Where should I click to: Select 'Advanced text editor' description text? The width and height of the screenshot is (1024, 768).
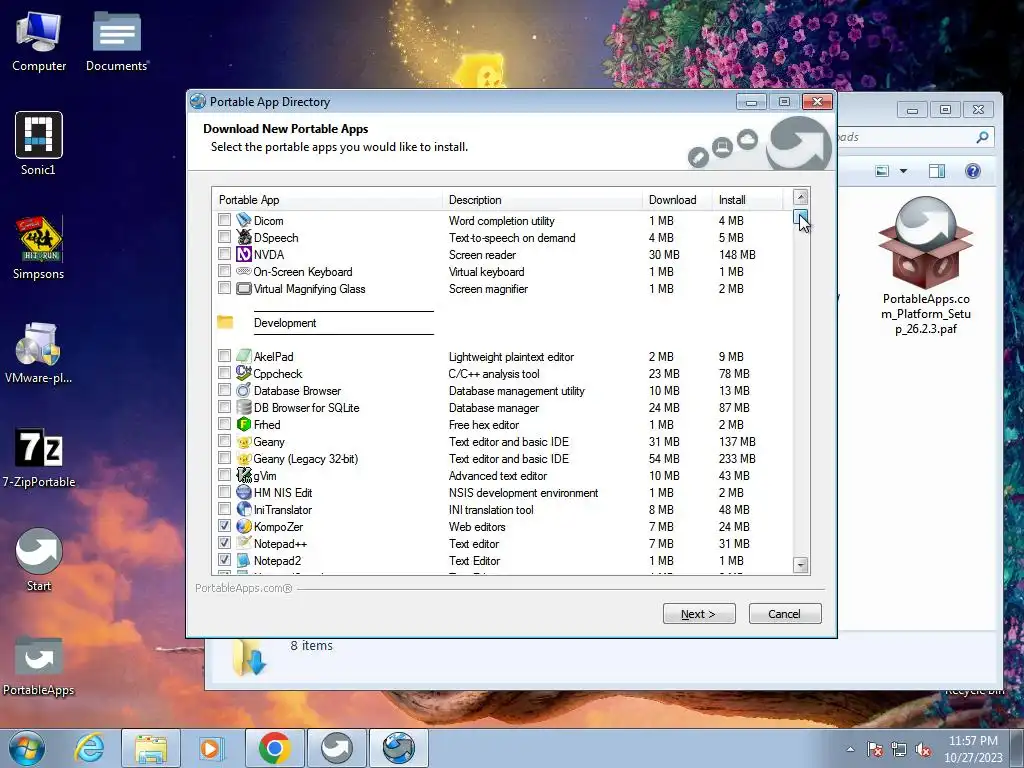(498, 476)
